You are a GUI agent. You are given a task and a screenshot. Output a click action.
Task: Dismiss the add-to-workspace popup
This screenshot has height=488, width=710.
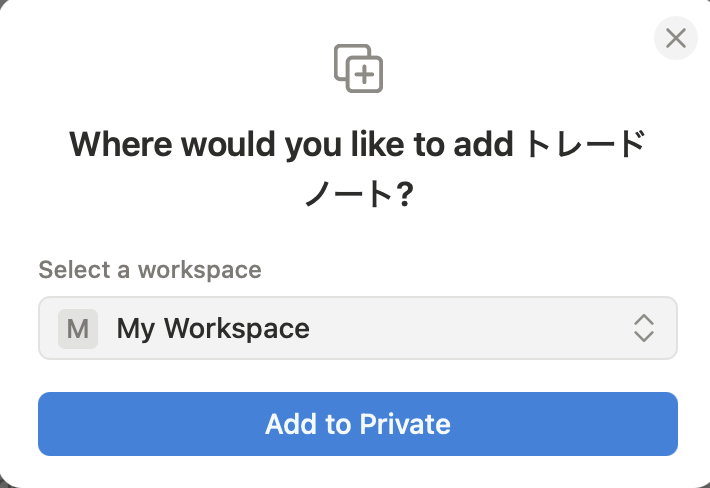(x=675, y=39)
